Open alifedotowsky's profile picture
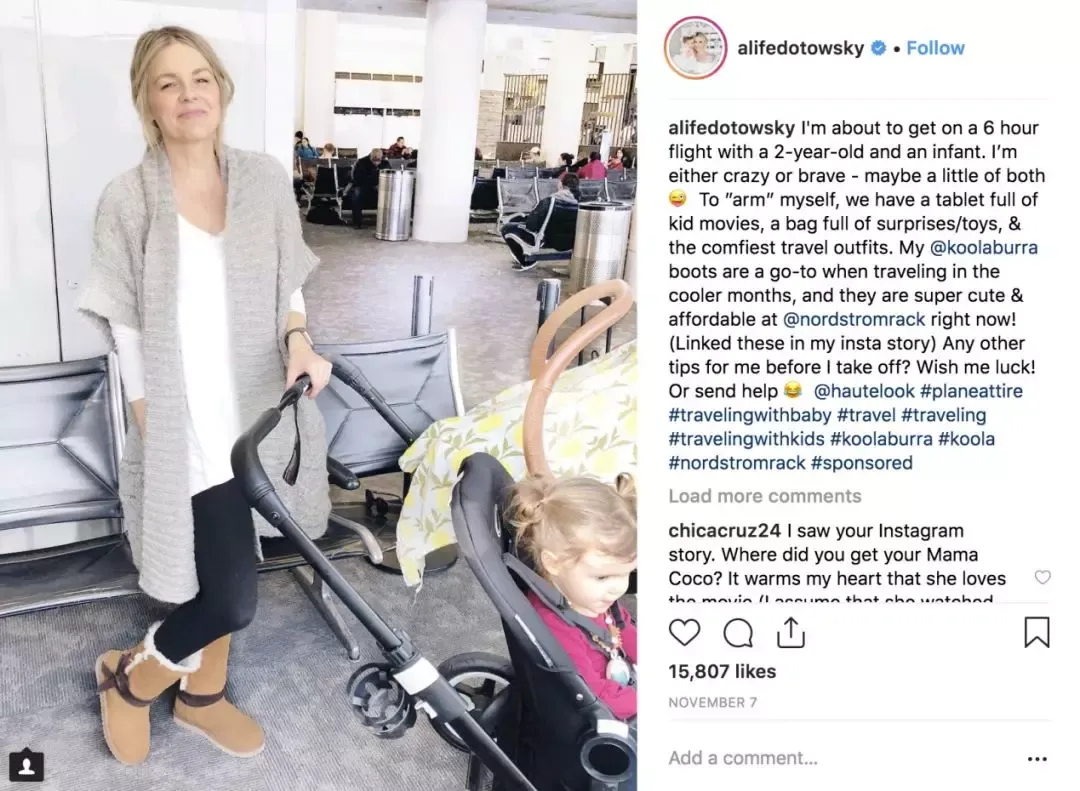 click(x=696, y=48)
